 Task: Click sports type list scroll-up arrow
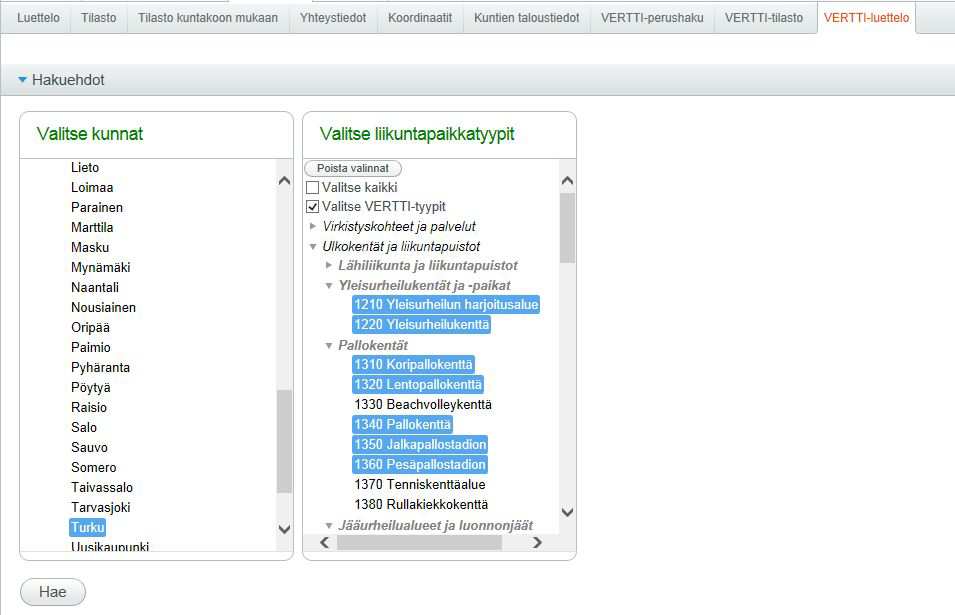tap(567, 180)
